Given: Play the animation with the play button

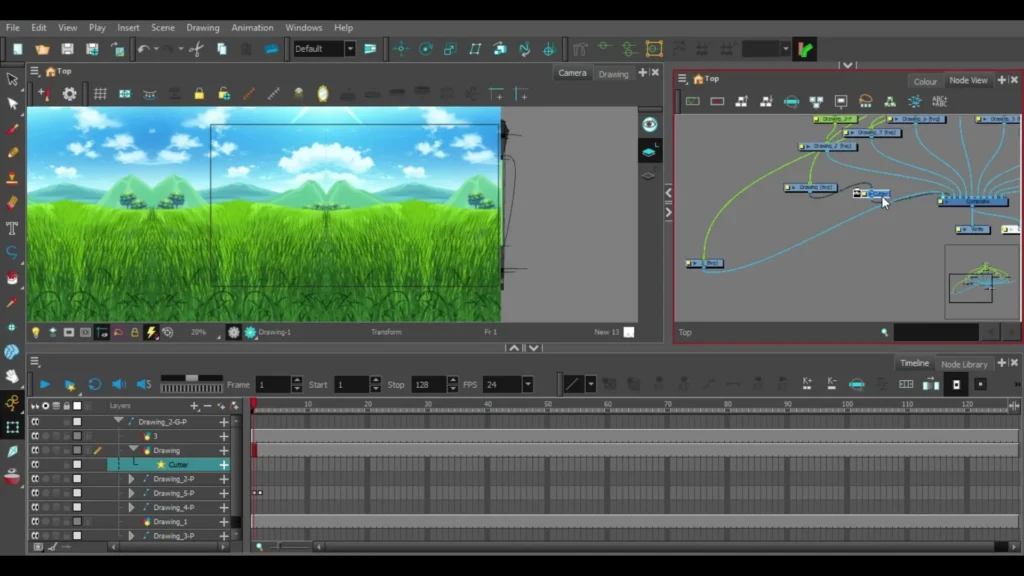Looking at the screenshot, I should pyautogui.click(x=44, y=384).
